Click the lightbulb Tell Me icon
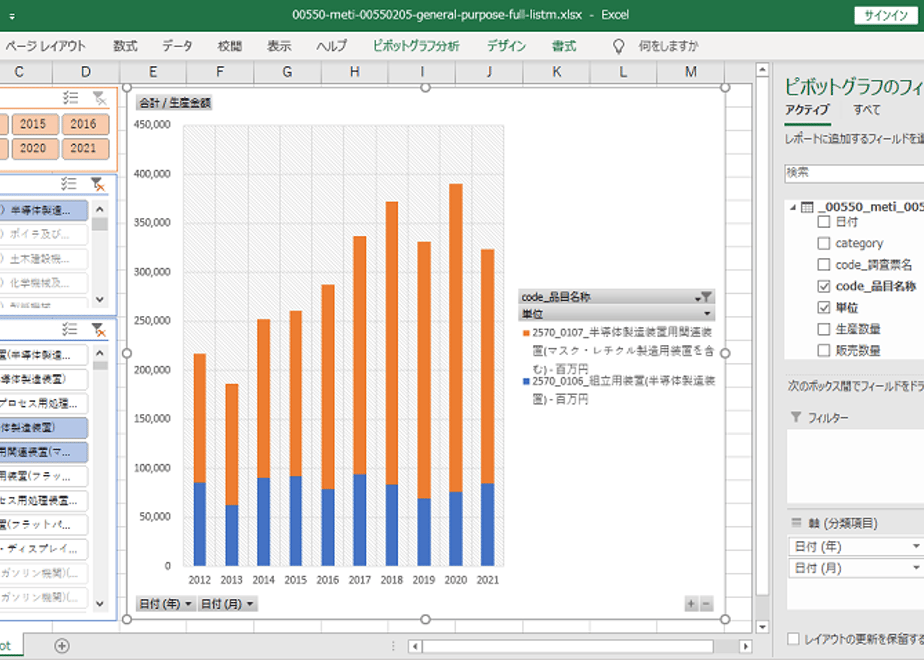This screenshot has width=924, height=660. 618,46
